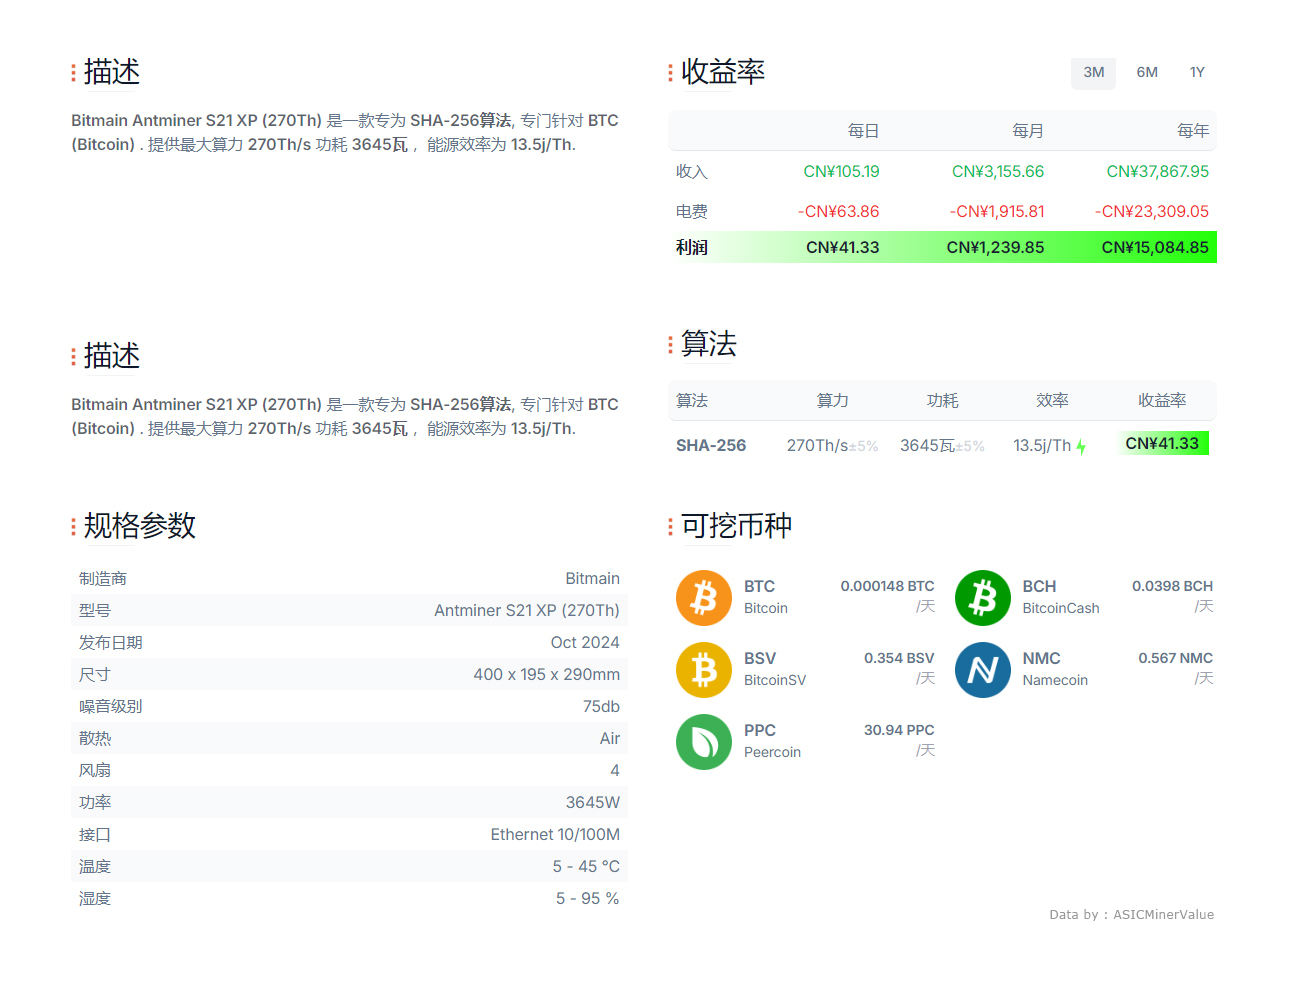Click the 规格参数 section heading
The height and width of the screenshot is (1003, 1296).
coord(140,526)
